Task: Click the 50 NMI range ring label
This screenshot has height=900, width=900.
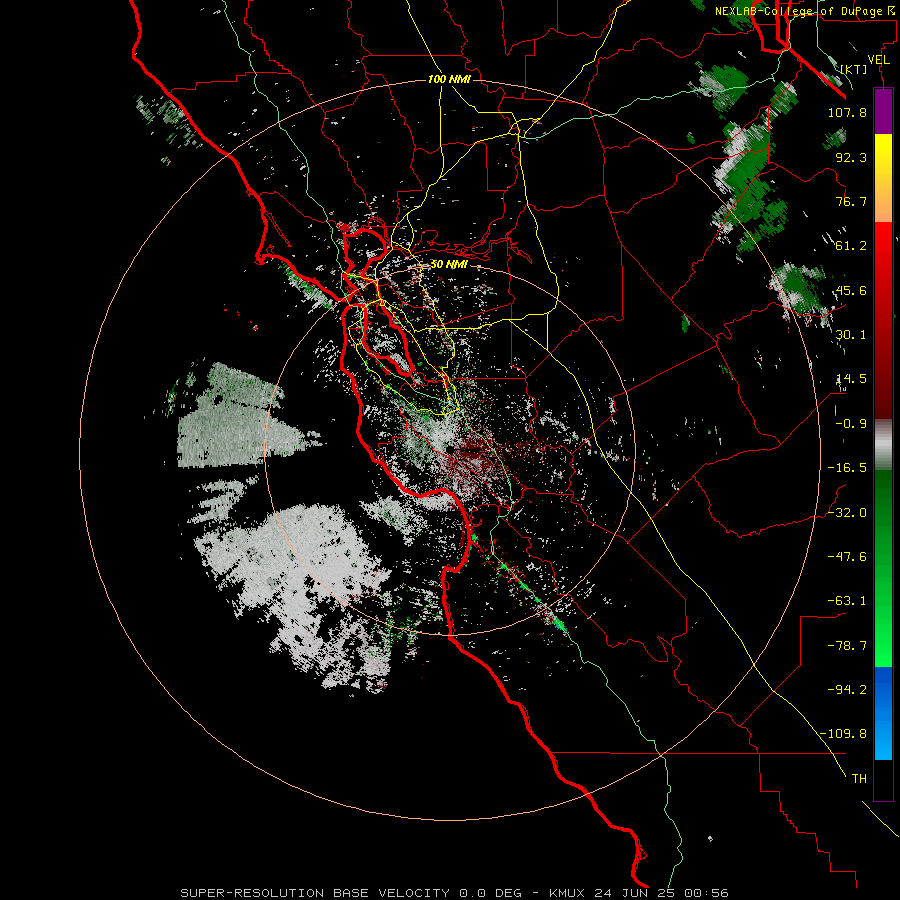Action: [449, 265]
